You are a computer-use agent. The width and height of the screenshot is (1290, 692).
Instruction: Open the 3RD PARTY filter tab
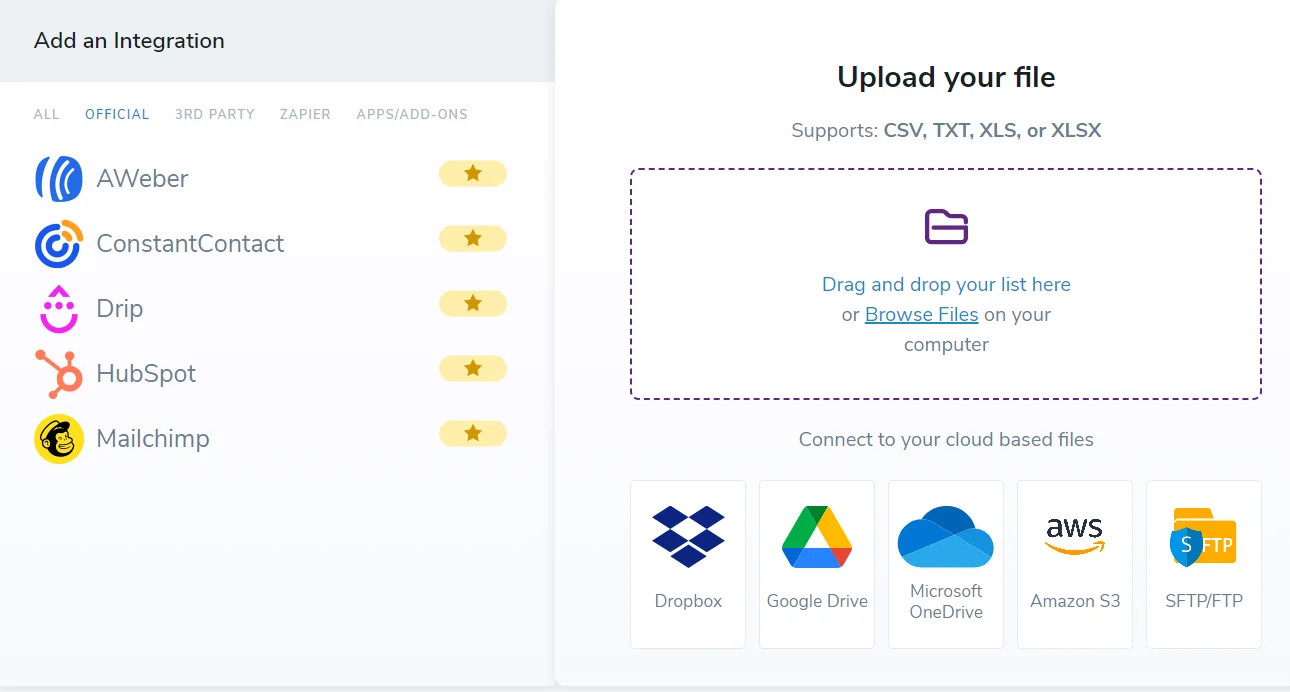(214, 114)
